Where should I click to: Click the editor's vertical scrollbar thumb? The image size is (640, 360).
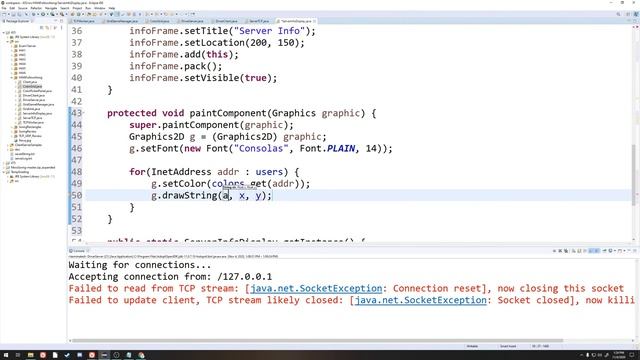[634, 176]
